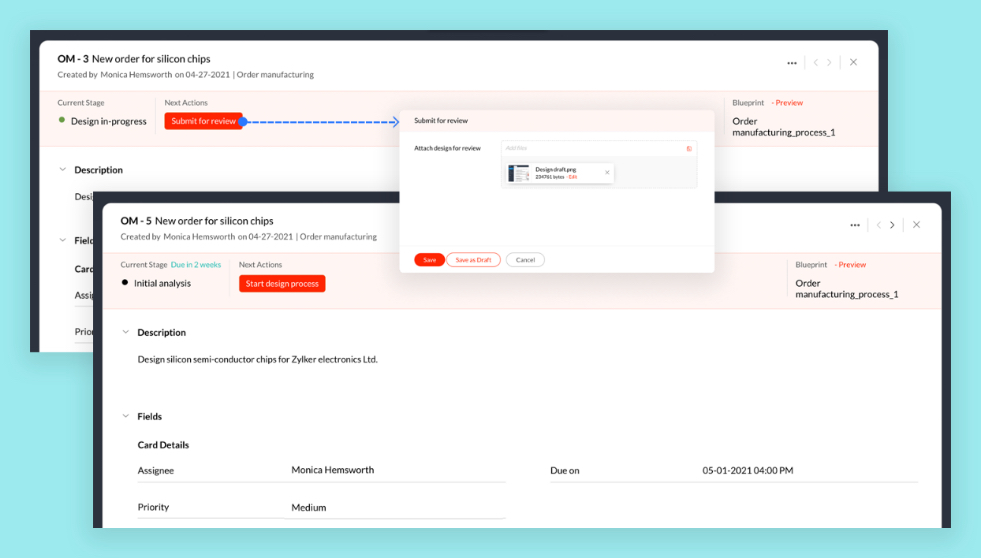
Task: Open Blueprint Preview link on OM-3 card
Action: (x=789, y=103)
